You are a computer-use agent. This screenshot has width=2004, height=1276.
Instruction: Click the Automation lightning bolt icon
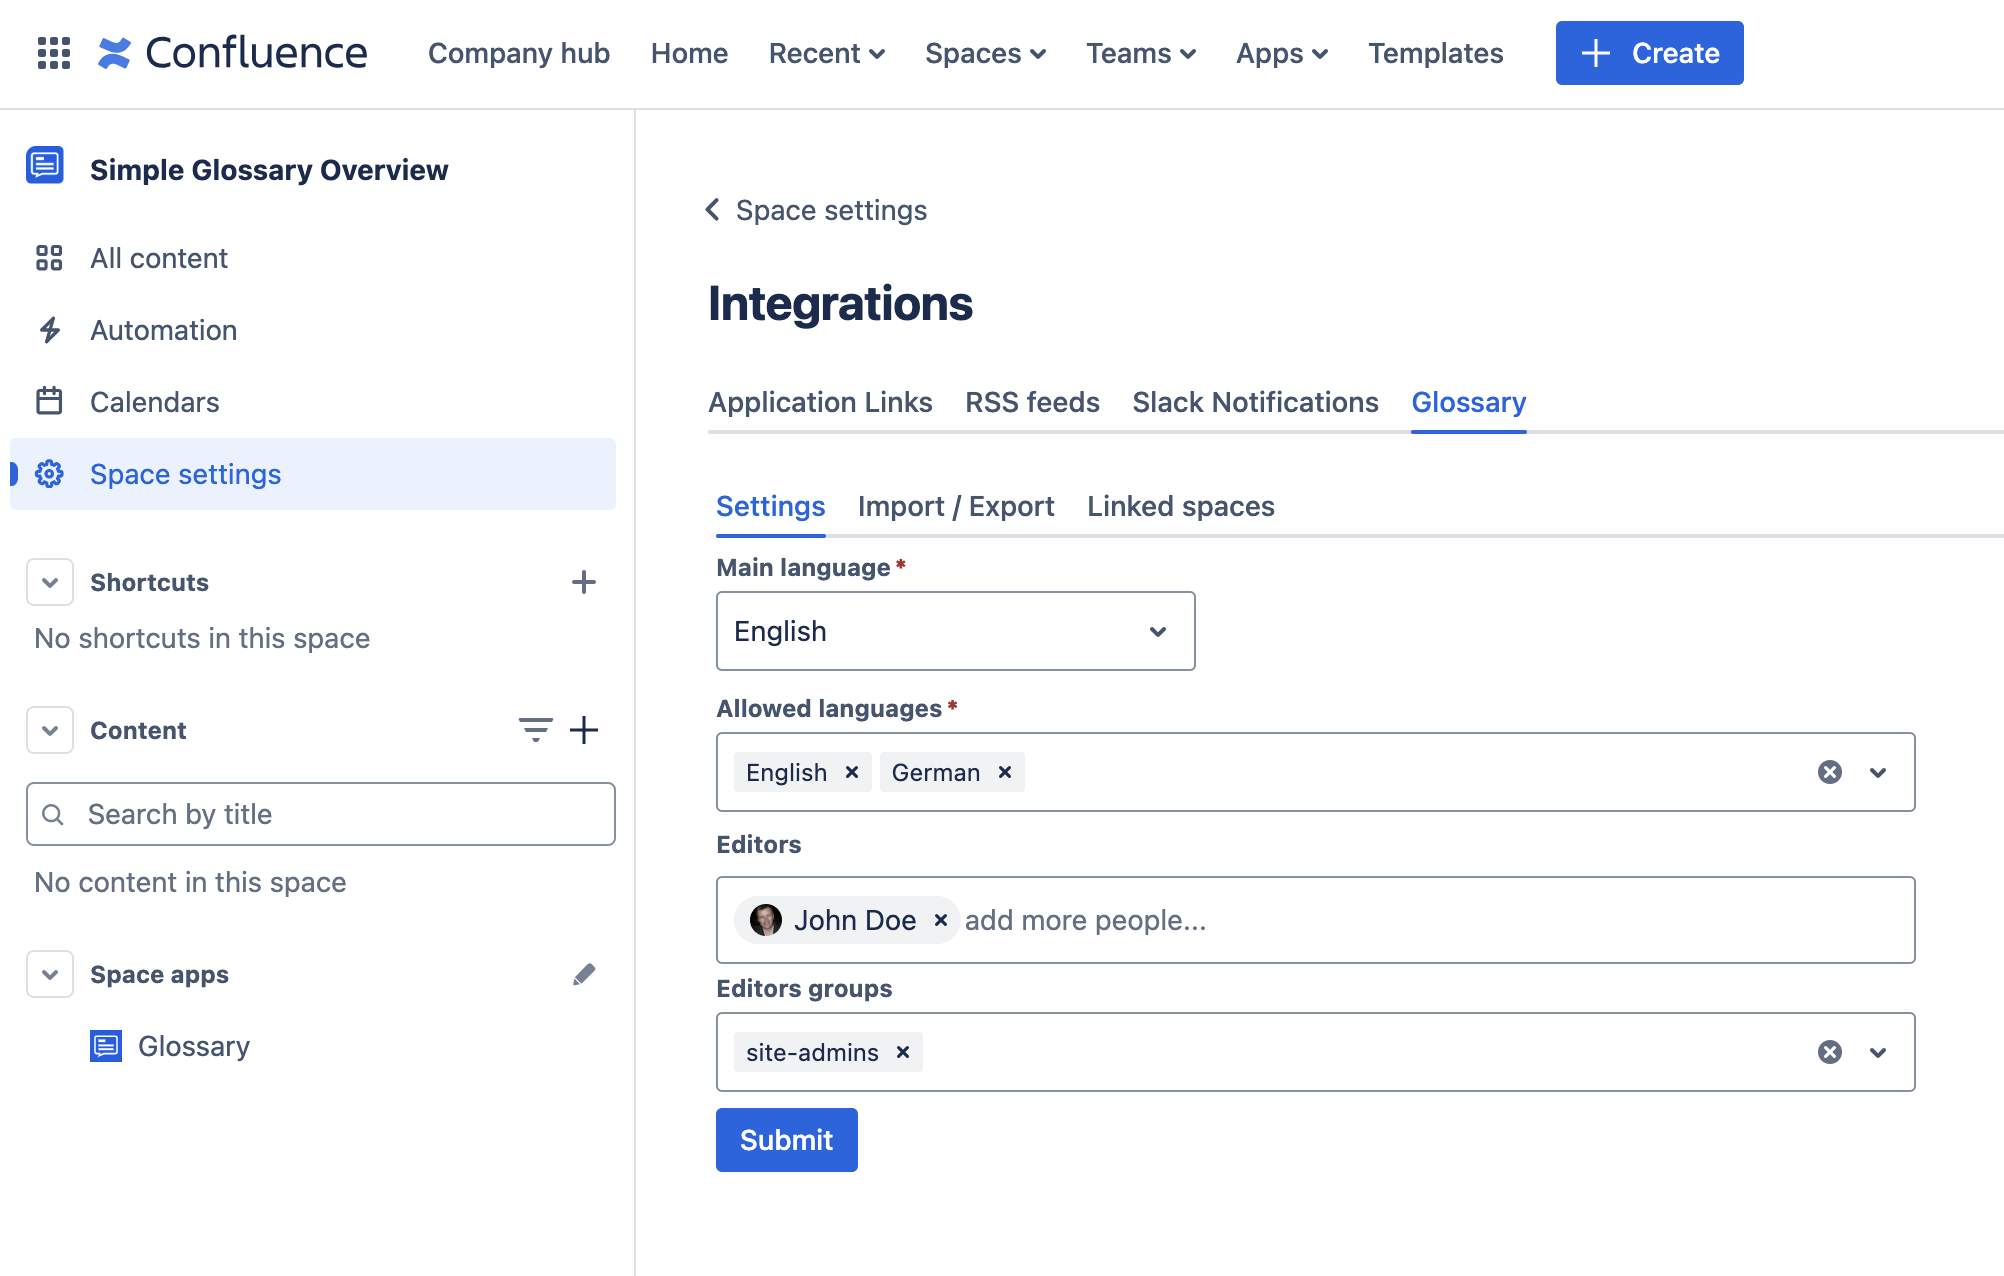(48, 330)
